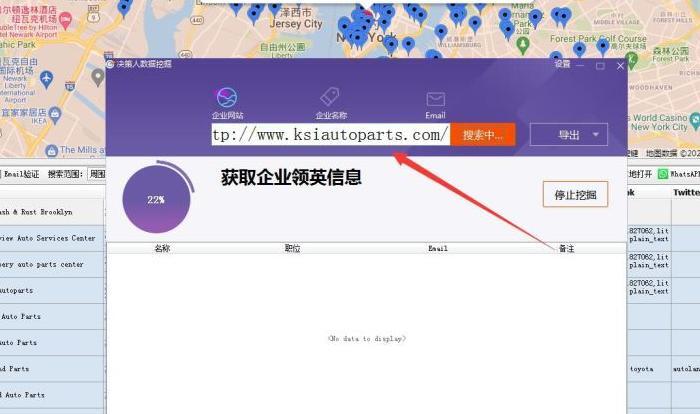Click the Jersey City label on the map
Screen dimensions: 700x414
pyautogui.click(x=296, y=24)
